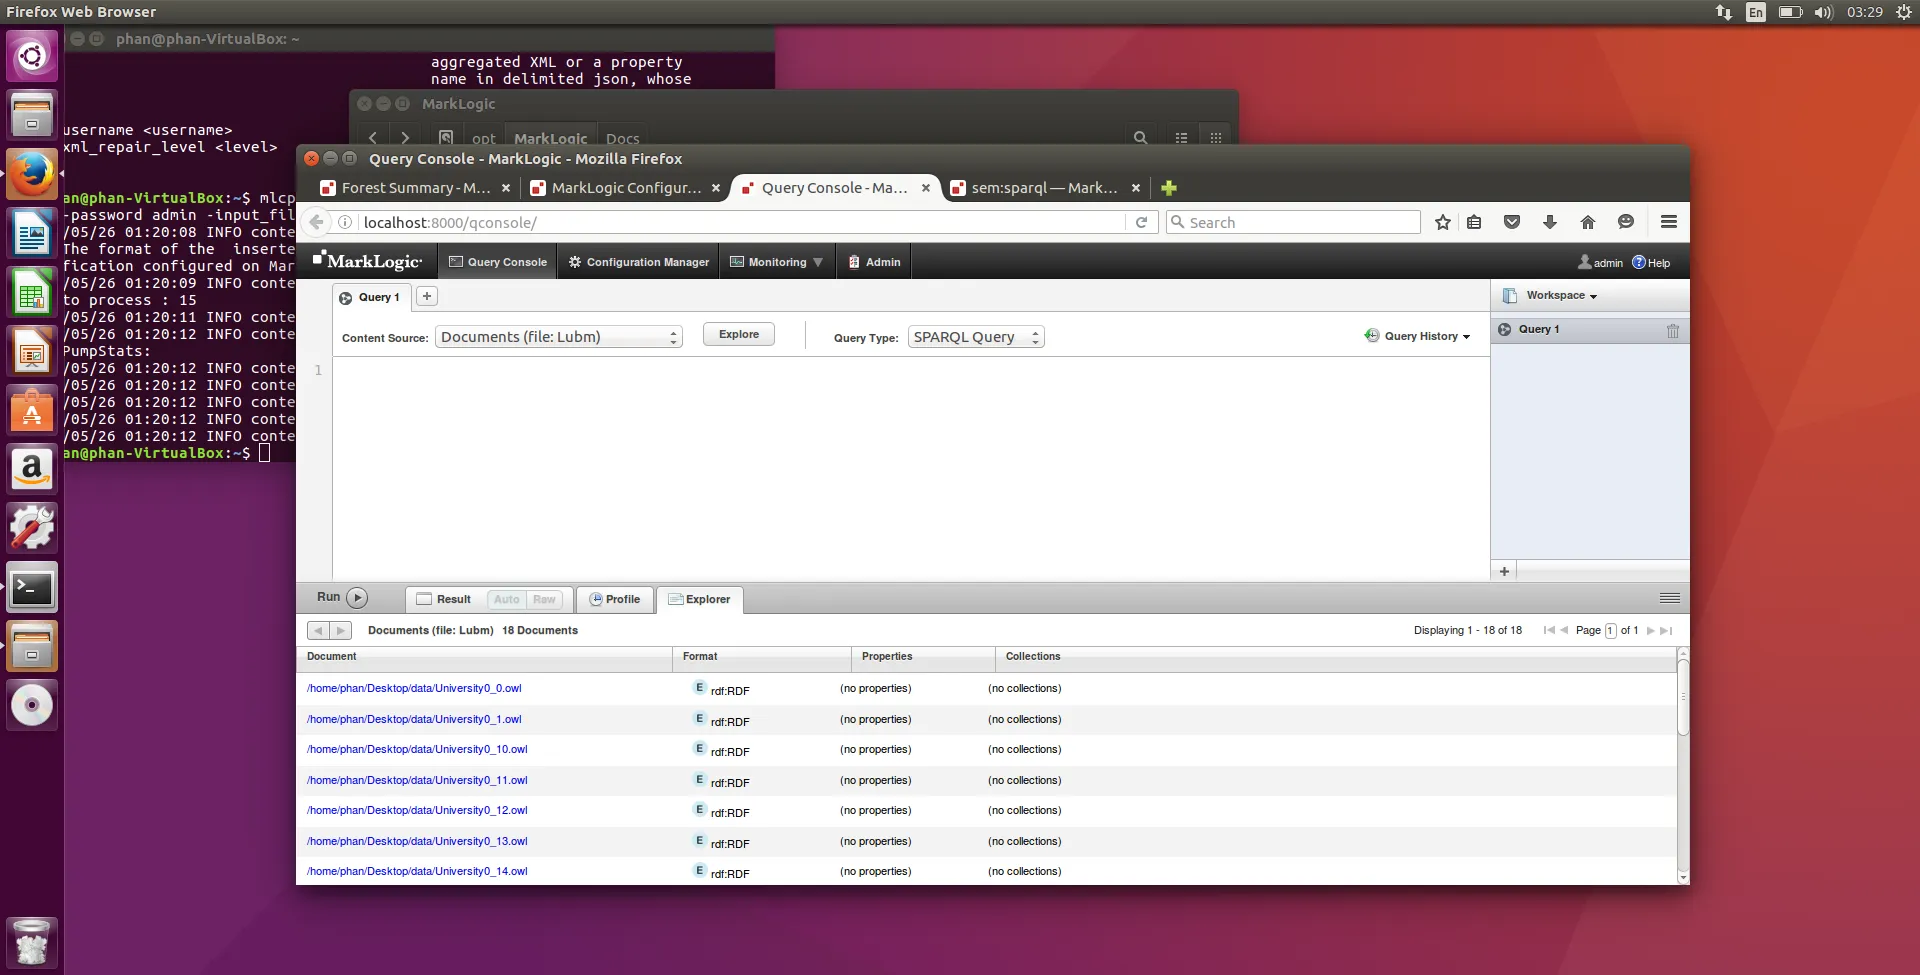Click the Firefox back arrow button
The image size is (1920, 975).
click(316, 222)
